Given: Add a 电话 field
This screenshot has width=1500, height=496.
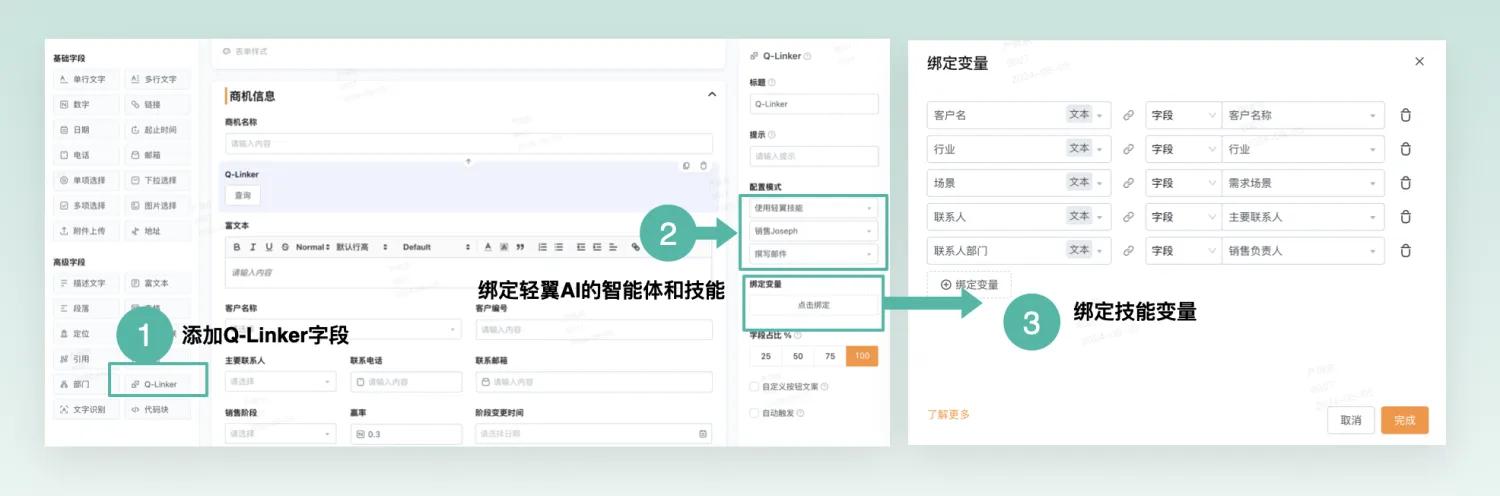Looking at the screenshot, I should pos(85,155).
